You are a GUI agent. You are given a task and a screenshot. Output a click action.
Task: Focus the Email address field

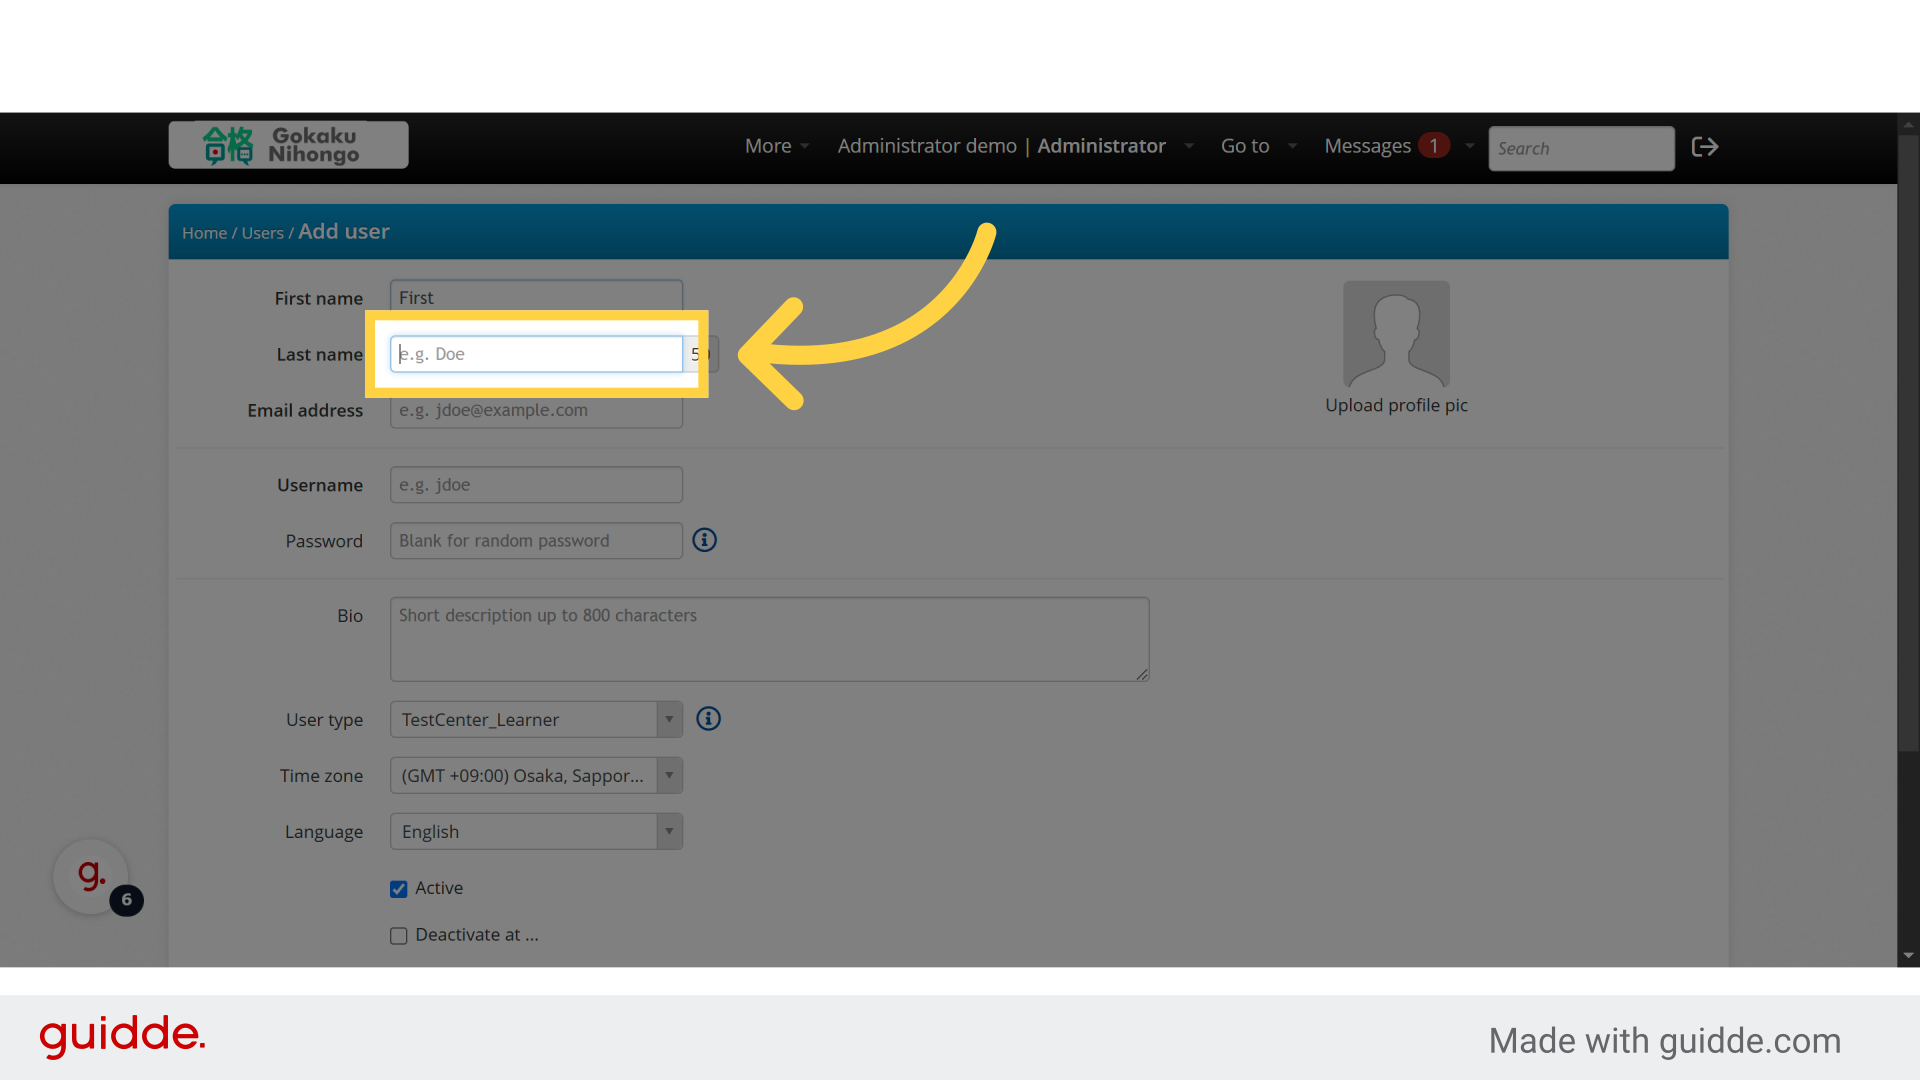(x=536, y=412)
